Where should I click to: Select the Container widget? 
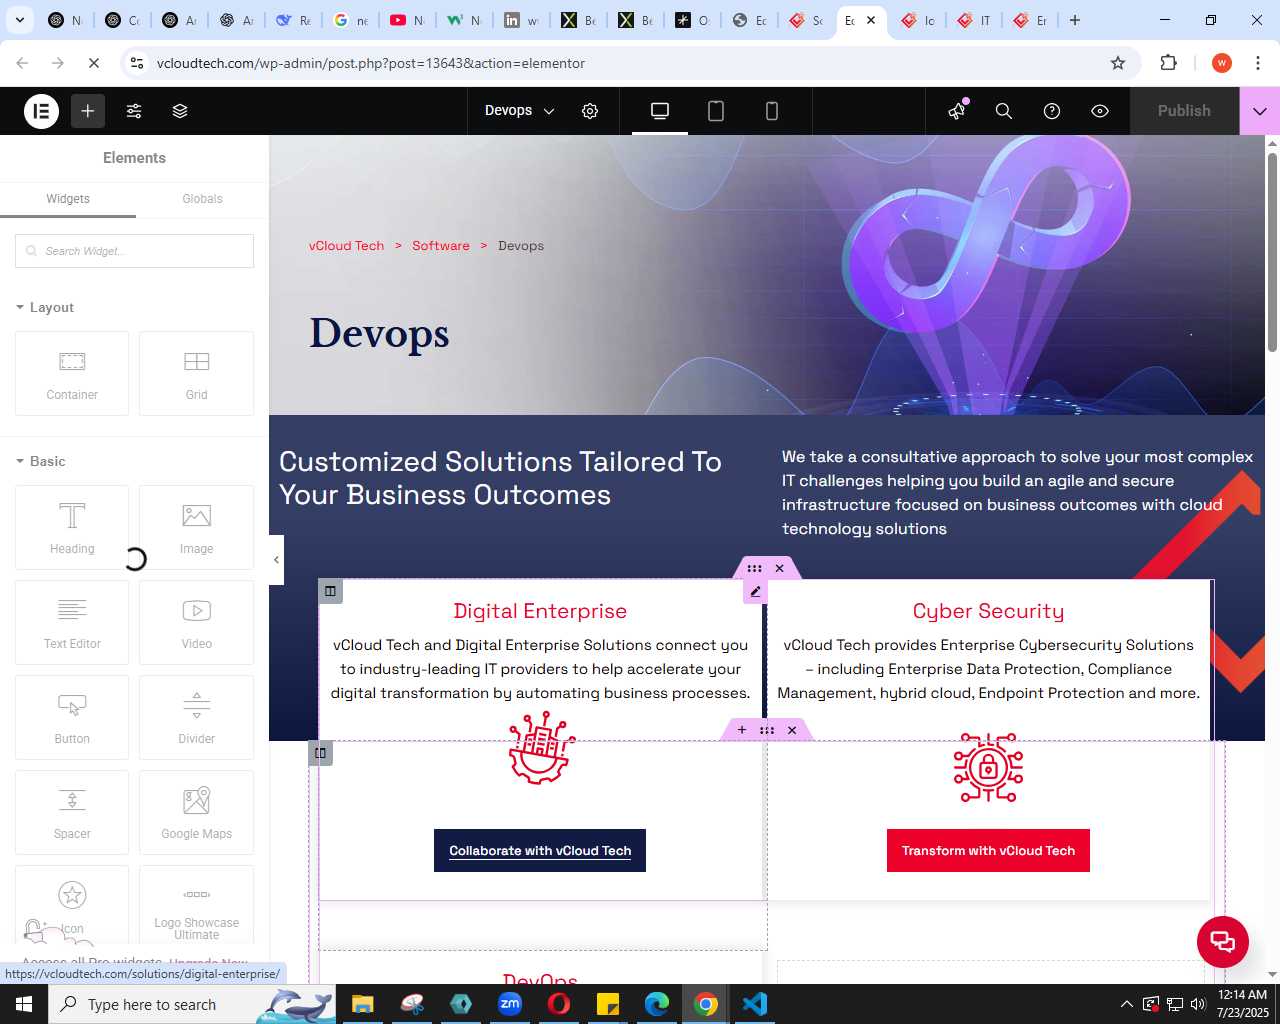72,373
